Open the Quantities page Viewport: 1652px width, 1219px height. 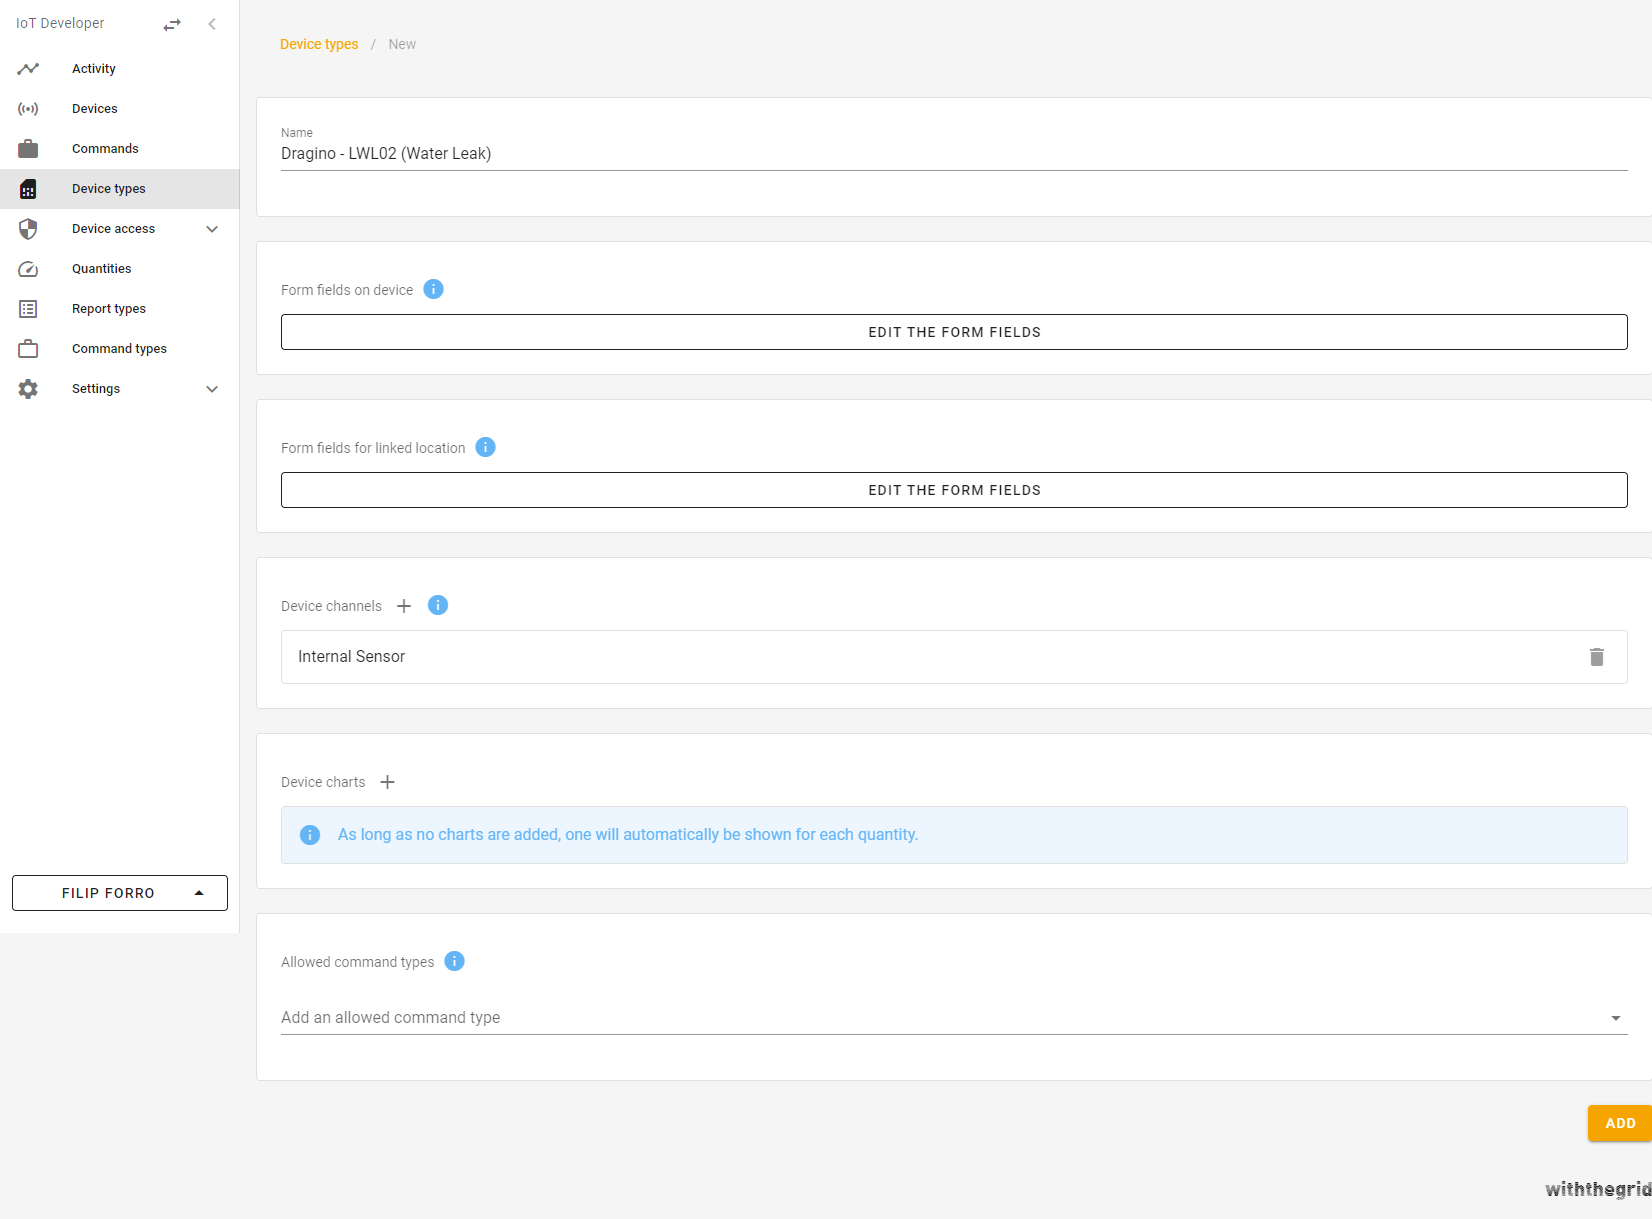pyautogui.click(x=102, y=269)
